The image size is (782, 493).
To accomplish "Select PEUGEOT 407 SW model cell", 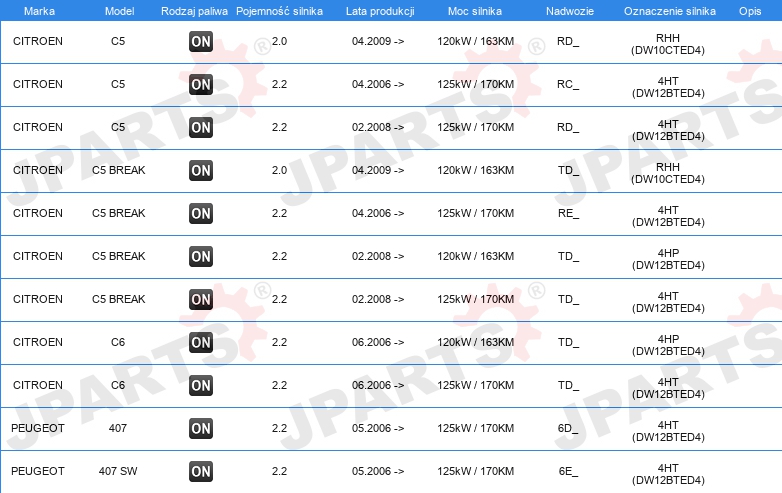I will tap(118, 471).
